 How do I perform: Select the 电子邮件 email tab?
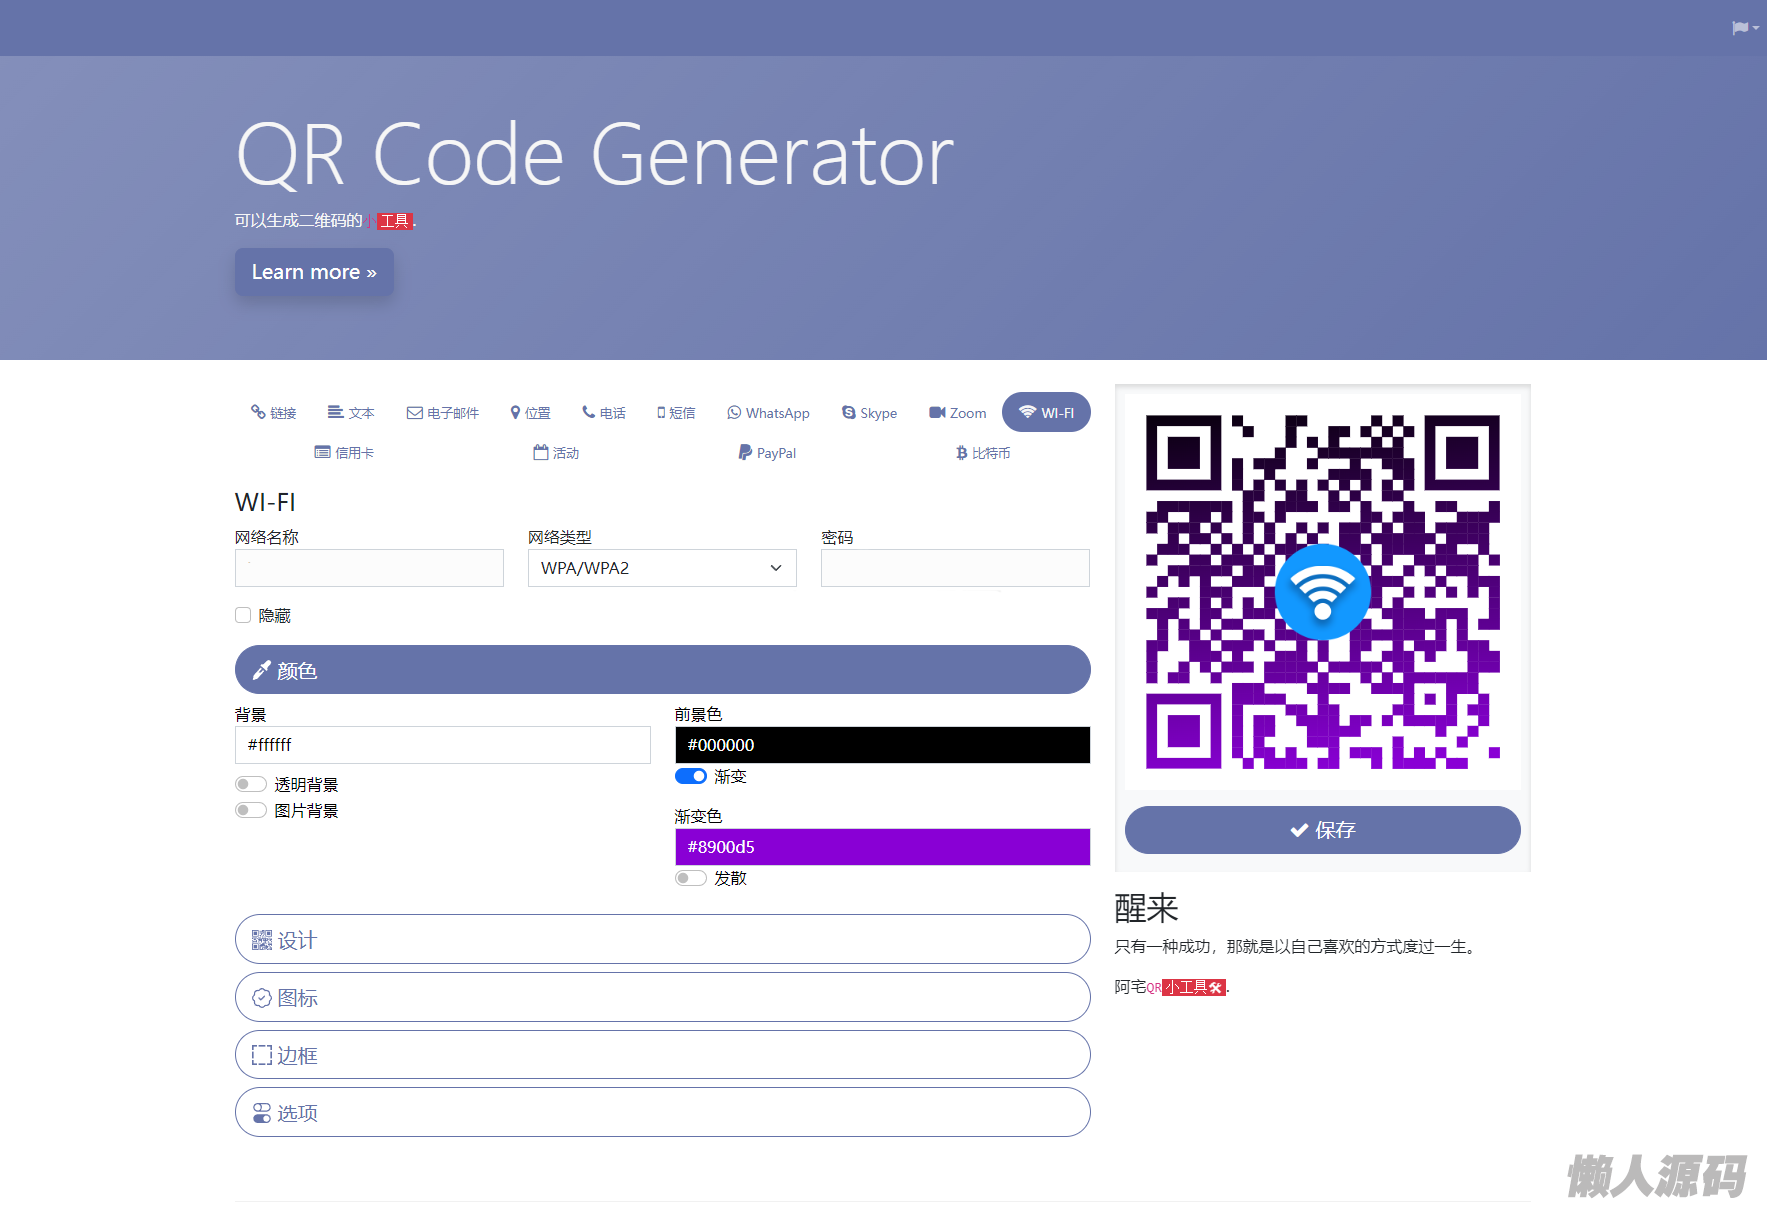[443, 413]
